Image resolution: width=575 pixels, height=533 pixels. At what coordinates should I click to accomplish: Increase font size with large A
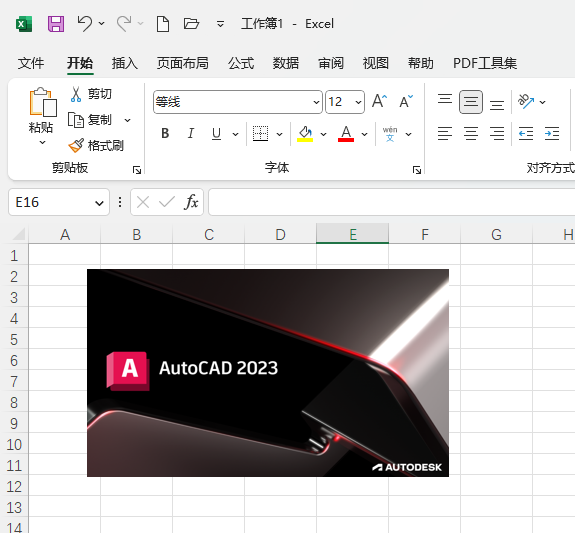coord(379,101)
